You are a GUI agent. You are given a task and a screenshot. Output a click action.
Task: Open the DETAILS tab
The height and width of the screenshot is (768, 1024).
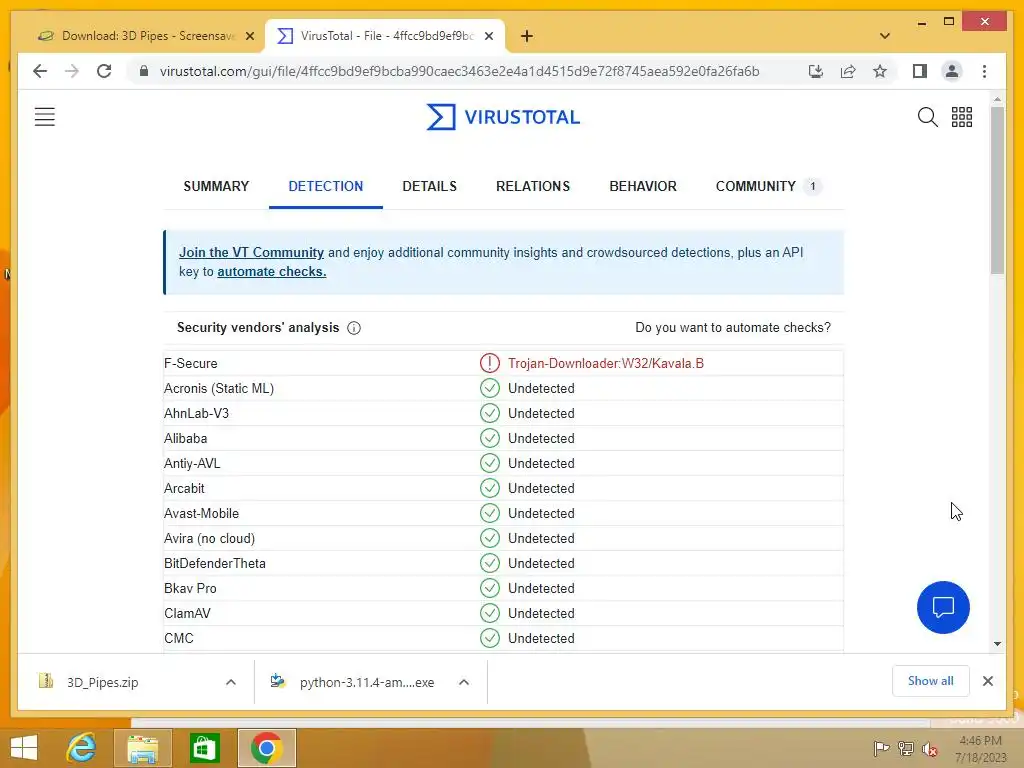(430, 186)
